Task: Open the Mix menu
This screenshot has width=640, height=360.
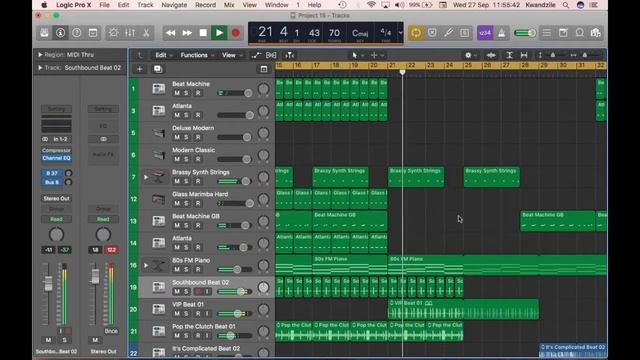Action: [229, 5]
